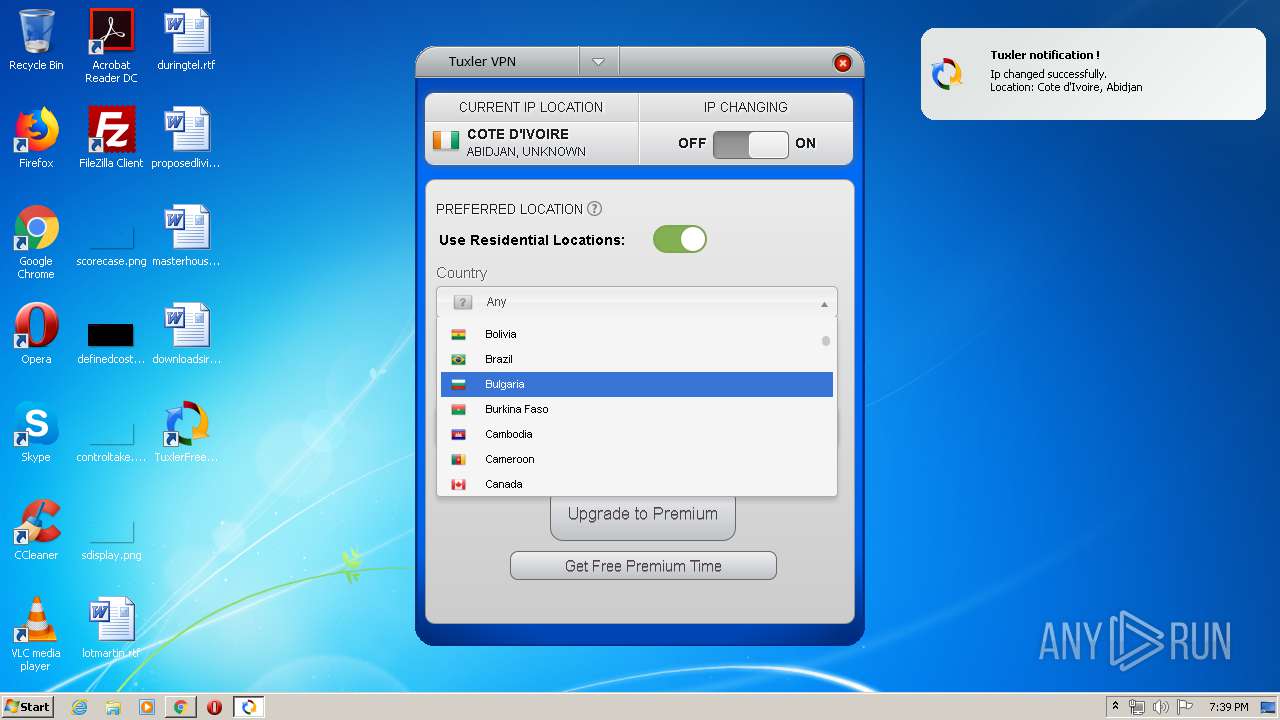Select Cambodia in the country list
Viewport: 1280px width, 720px height.
637,434
